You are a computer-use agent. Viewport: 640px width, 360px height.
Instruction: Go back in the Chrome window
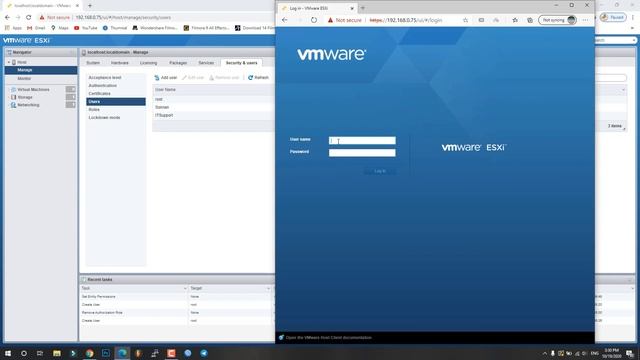pos(7,18)
